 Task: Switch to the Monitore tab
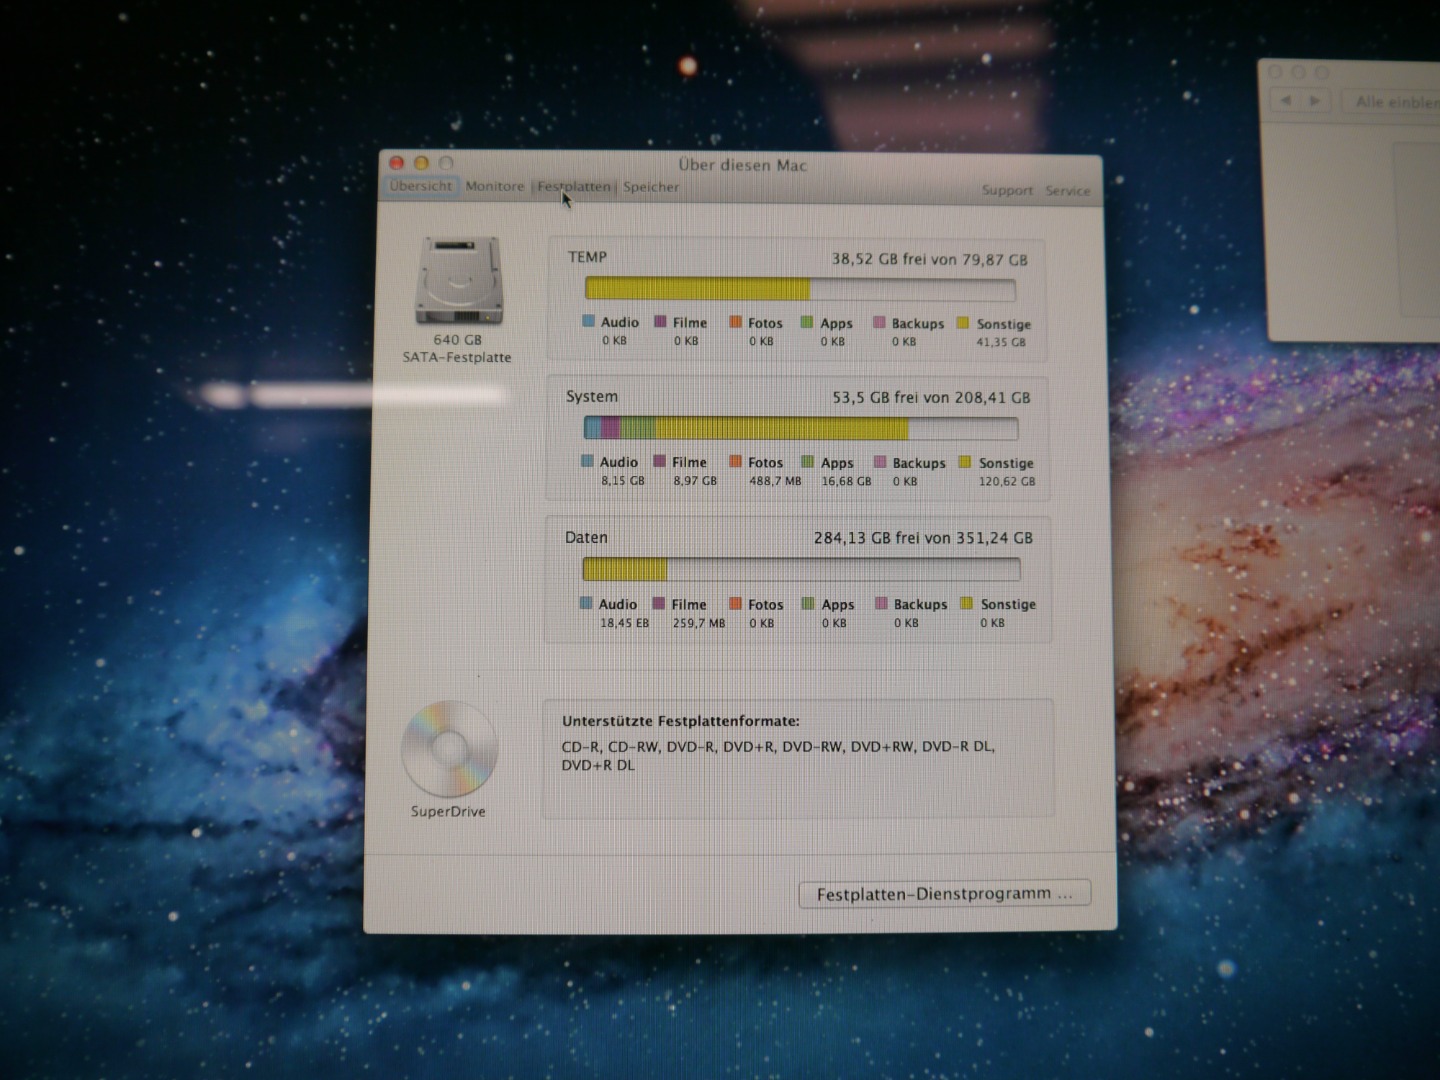[494, 187]
